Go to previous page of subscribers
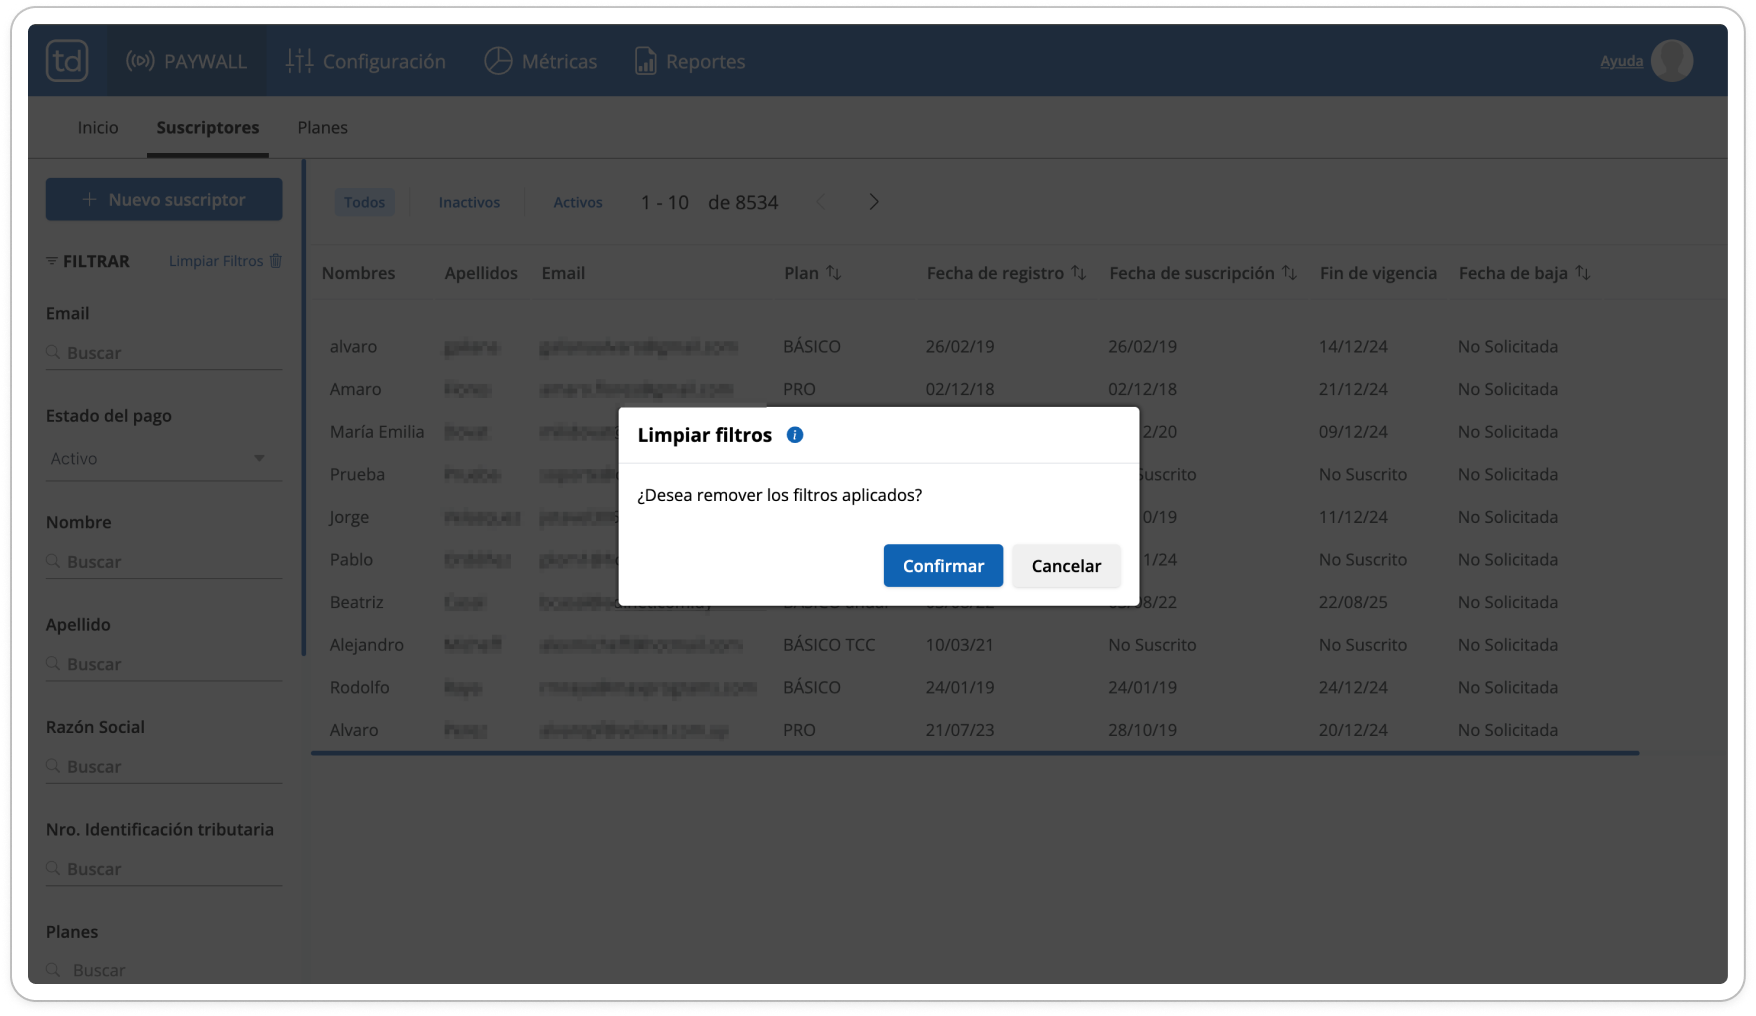Screen dimensions: 1756x1016 (821, 202)
